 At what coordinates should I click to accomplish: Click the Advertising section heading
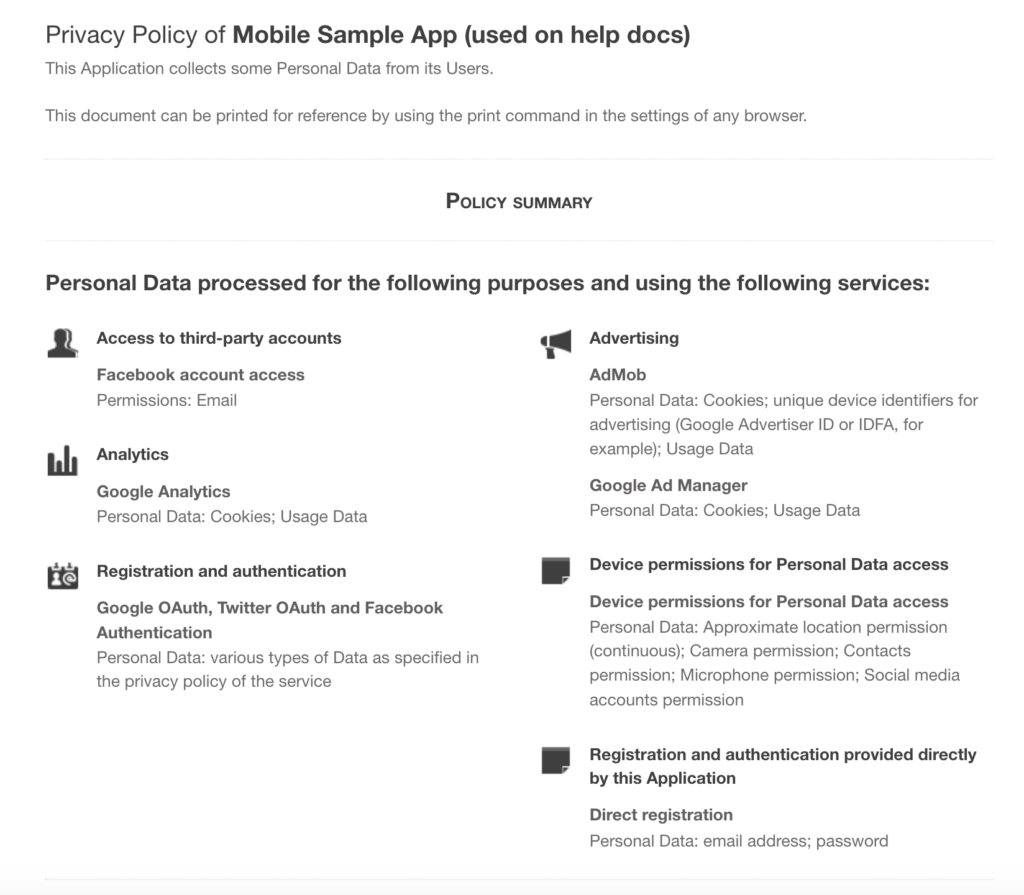(634, 339)
